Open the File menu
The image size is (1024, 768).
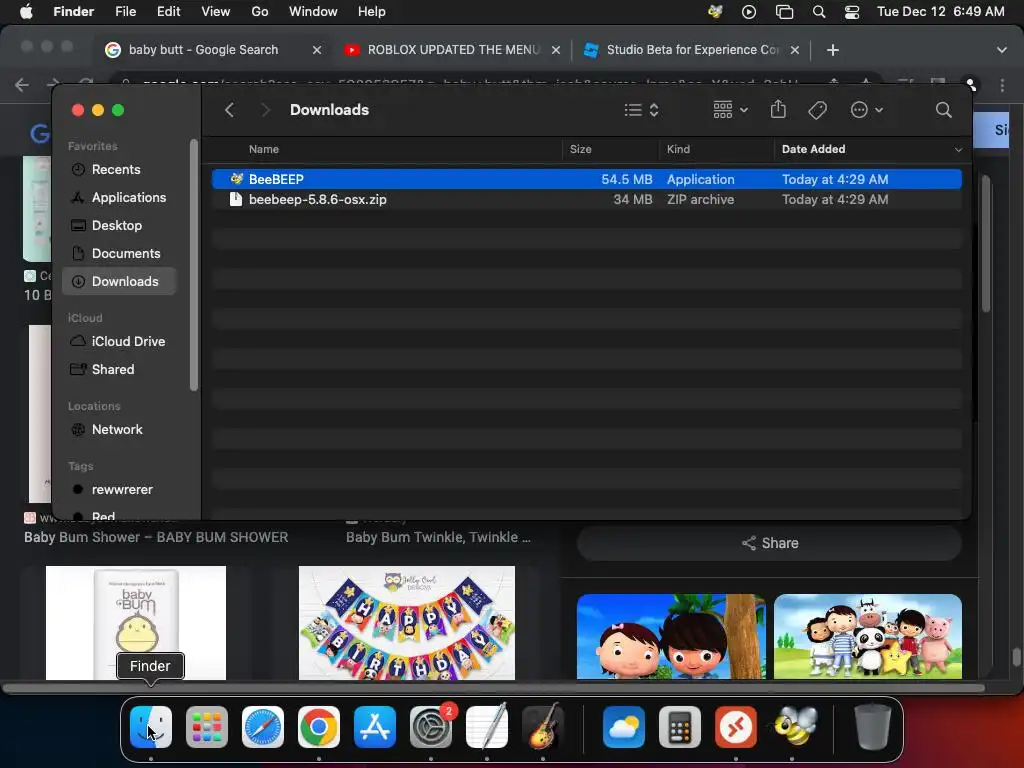125,12
